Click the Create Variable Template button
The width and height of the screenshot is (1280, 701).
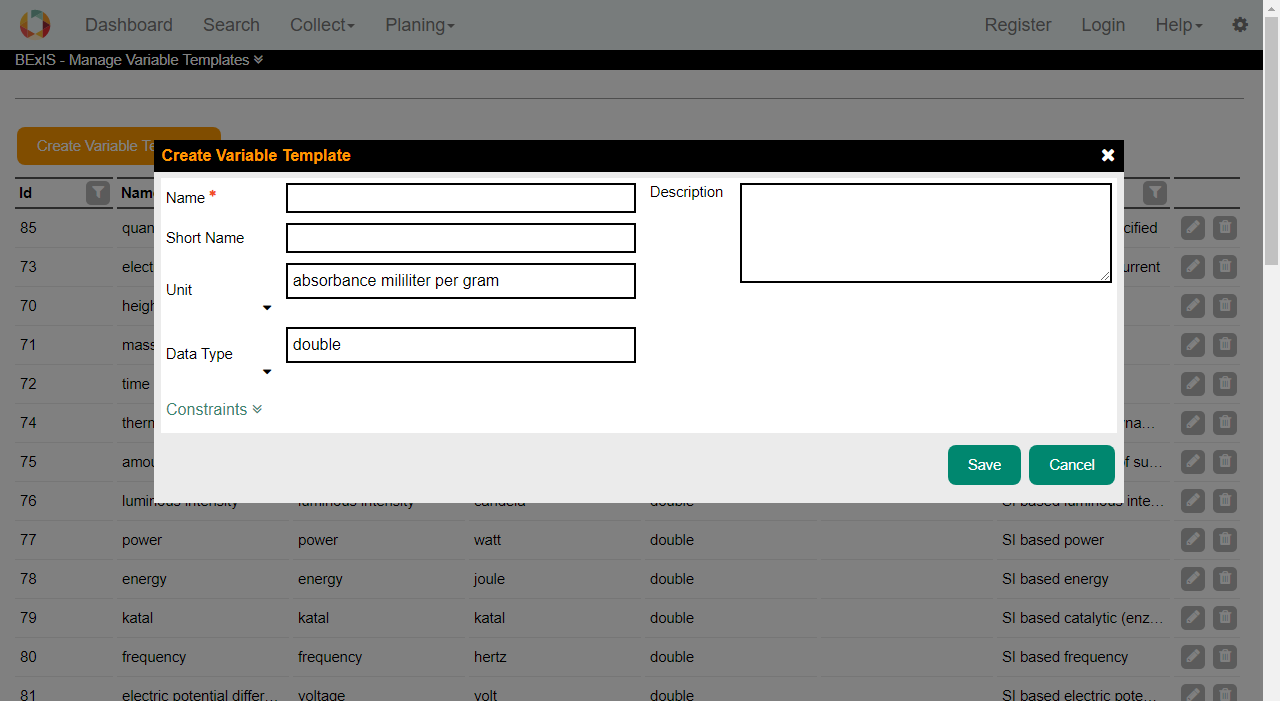coord(119,146)
